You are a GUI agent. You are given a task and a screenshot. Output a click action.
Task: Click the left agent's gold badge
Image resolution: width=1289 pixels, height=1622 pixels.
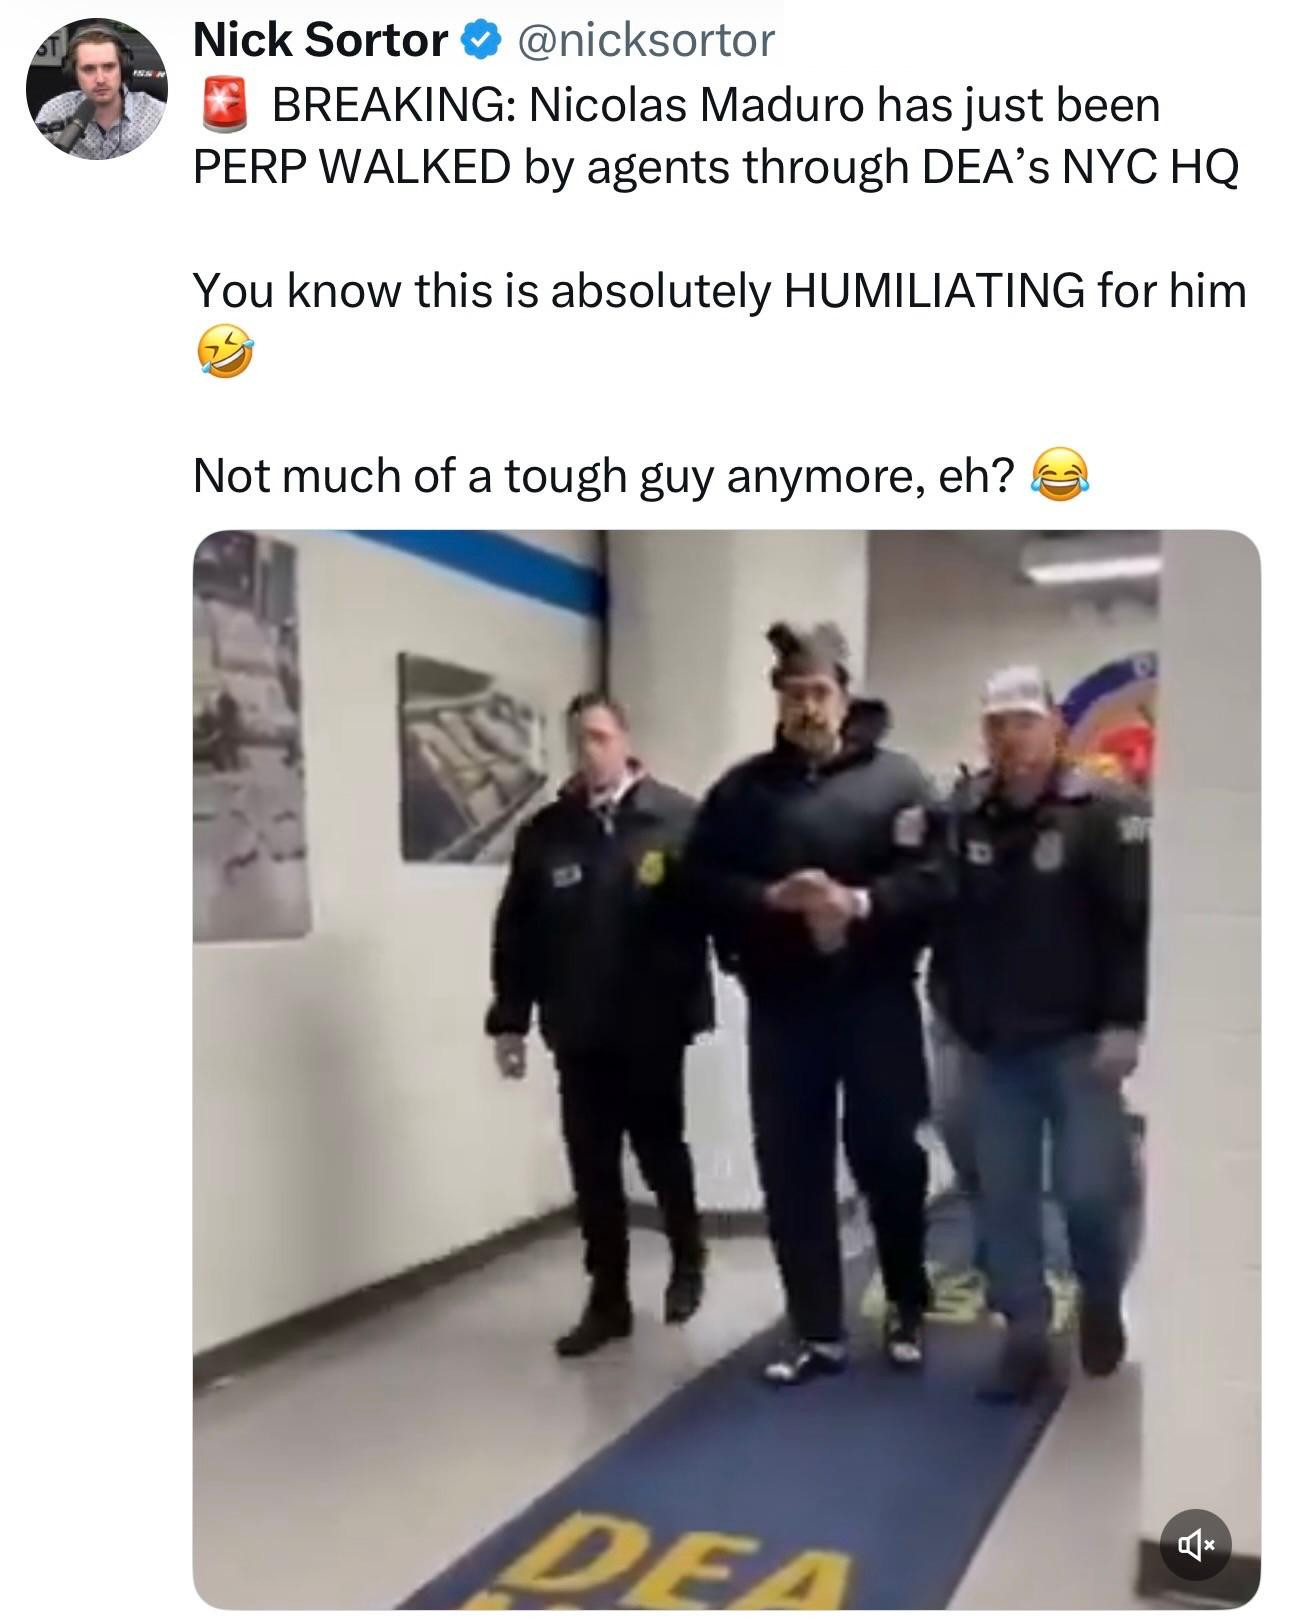pos(651,867)
